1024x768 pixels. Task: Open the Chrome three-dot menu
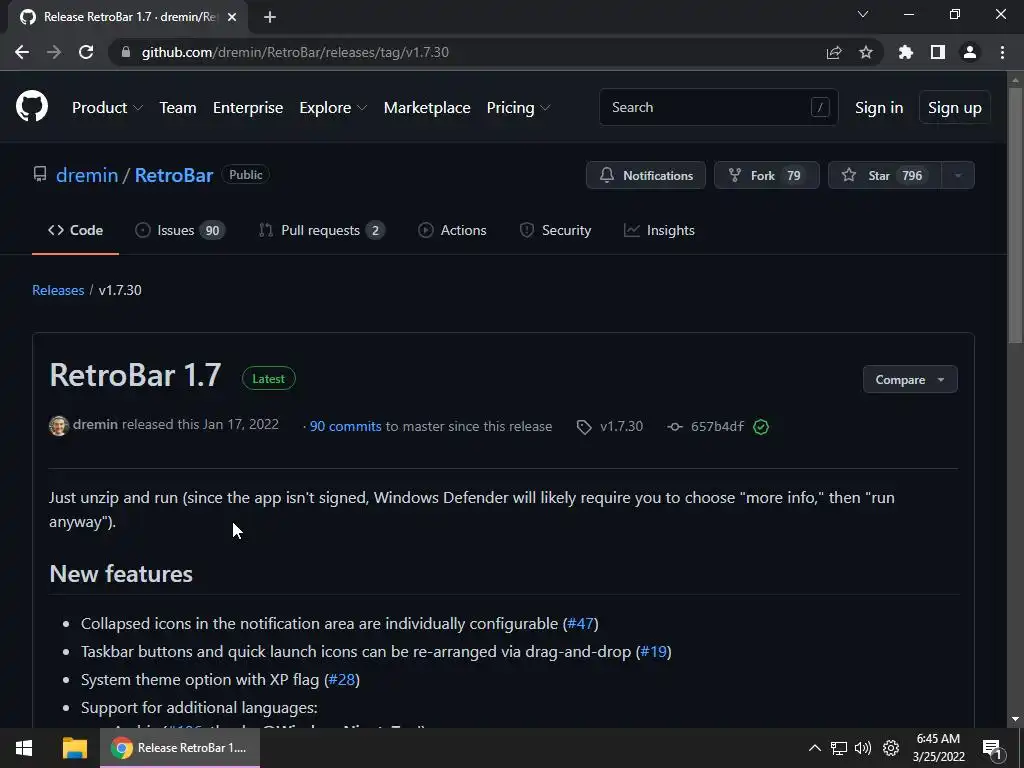tap(1002, 52)
